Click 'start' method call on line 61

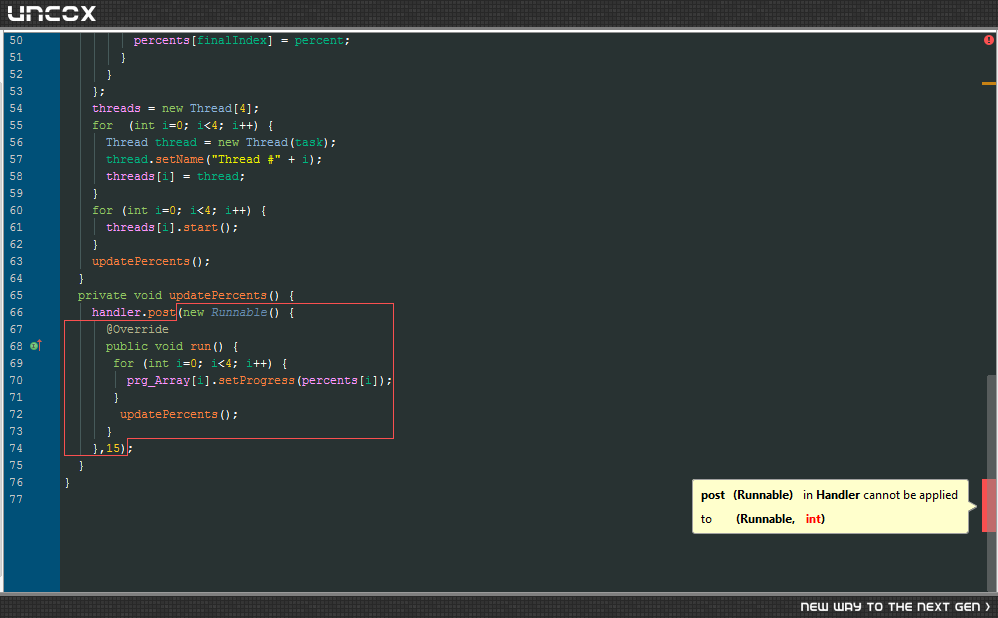[200, 227]
